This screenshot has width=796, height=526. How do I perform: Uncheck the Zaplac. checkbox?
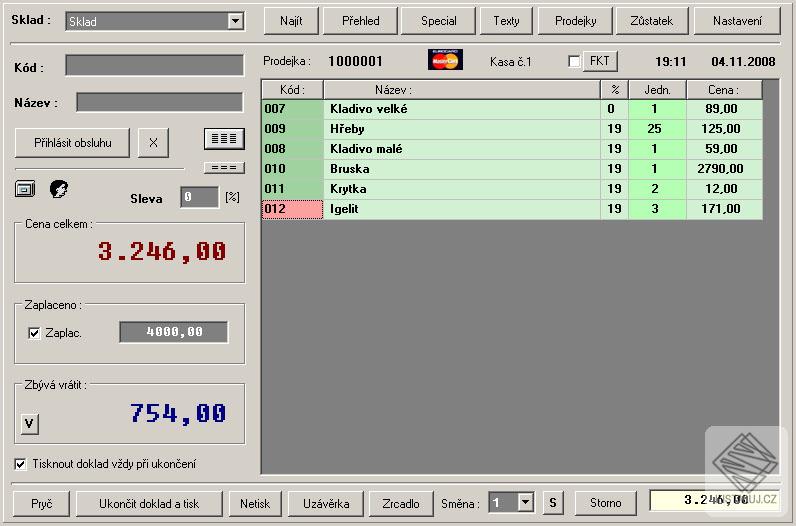tap(34, 333)
